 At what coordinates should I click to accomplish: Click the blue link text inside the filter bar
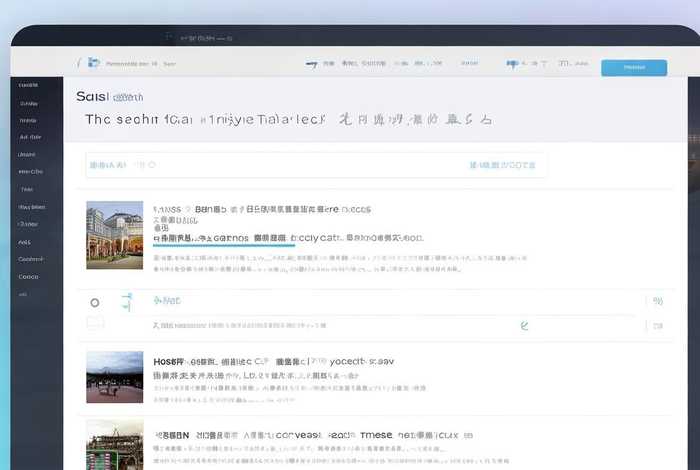click(x=502, y=165)
